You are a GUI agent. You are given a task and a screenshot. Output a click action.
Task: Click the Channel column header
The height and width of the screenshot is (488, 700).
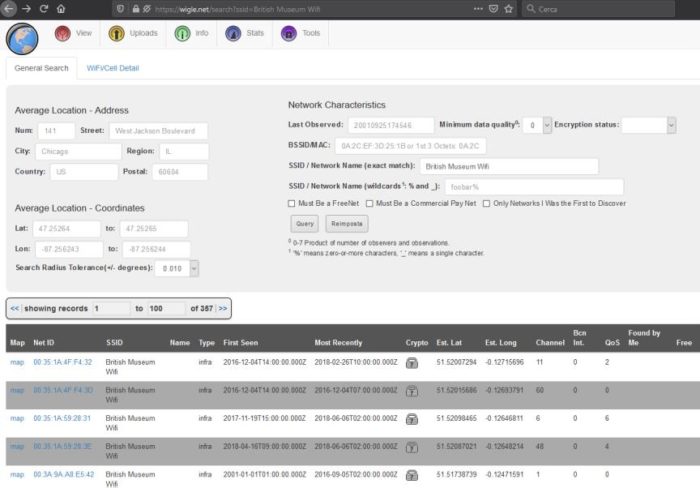pos(550,343)
